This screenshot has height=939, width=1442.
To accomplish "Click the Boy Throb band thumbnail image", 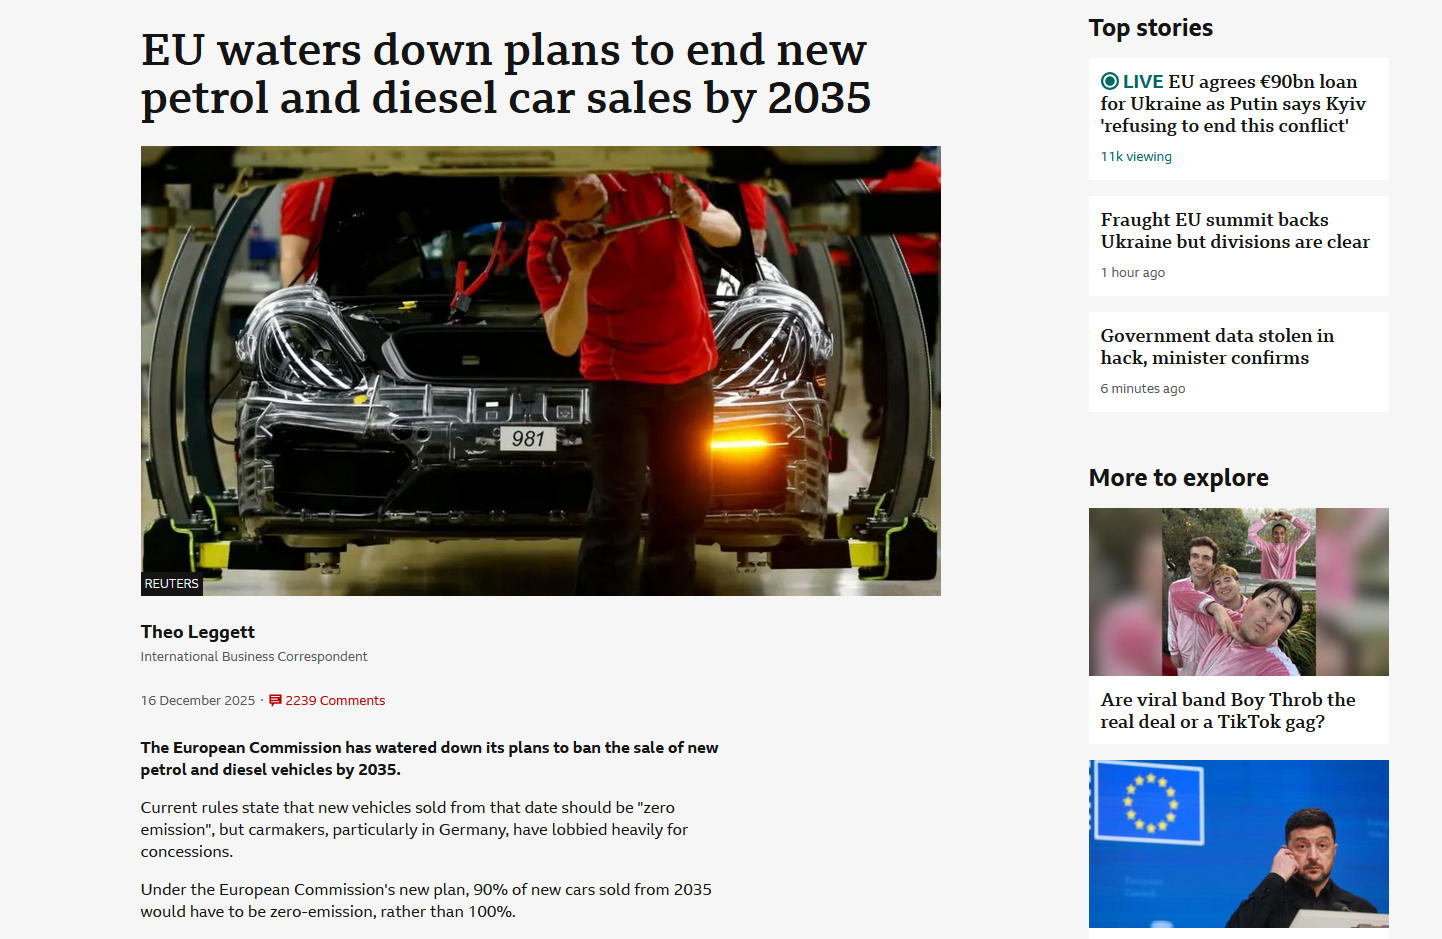I will point(1239,592).
